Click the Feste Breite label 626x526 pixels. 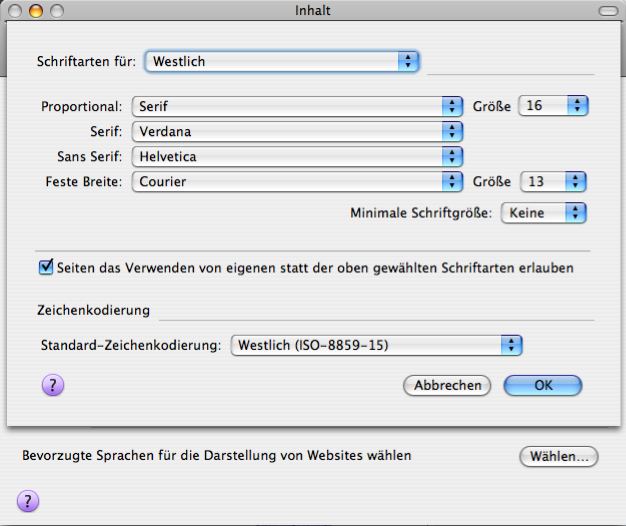(x=84, y=182)
